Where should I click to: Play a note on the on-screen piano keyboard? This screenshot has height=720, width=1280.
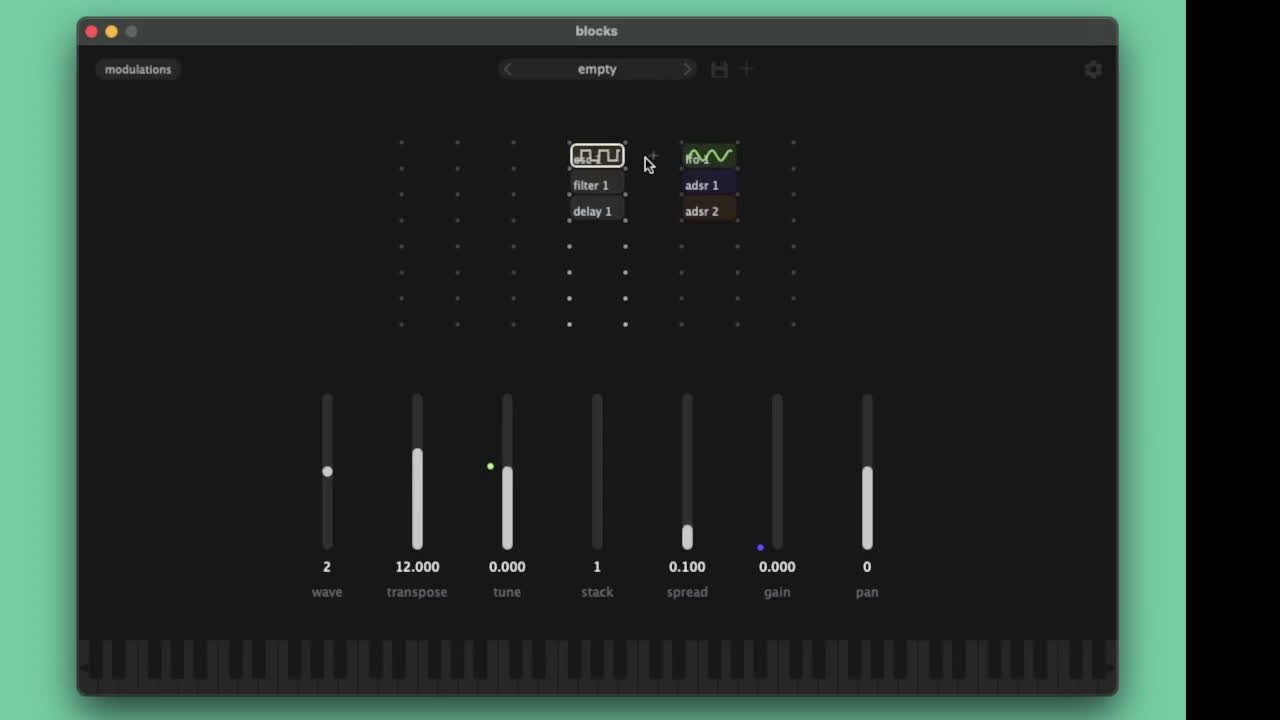tap(597, 665)
